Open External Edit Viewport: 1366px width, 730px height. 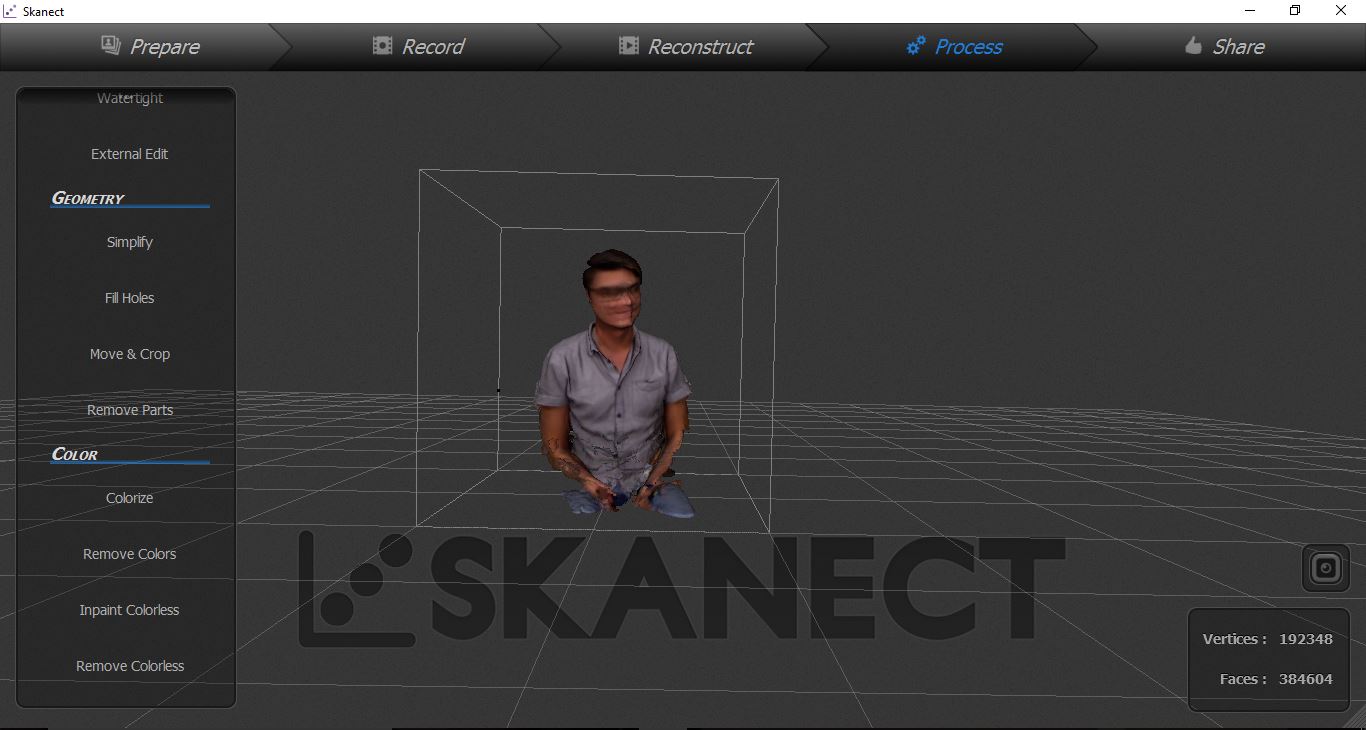point(129,154)
